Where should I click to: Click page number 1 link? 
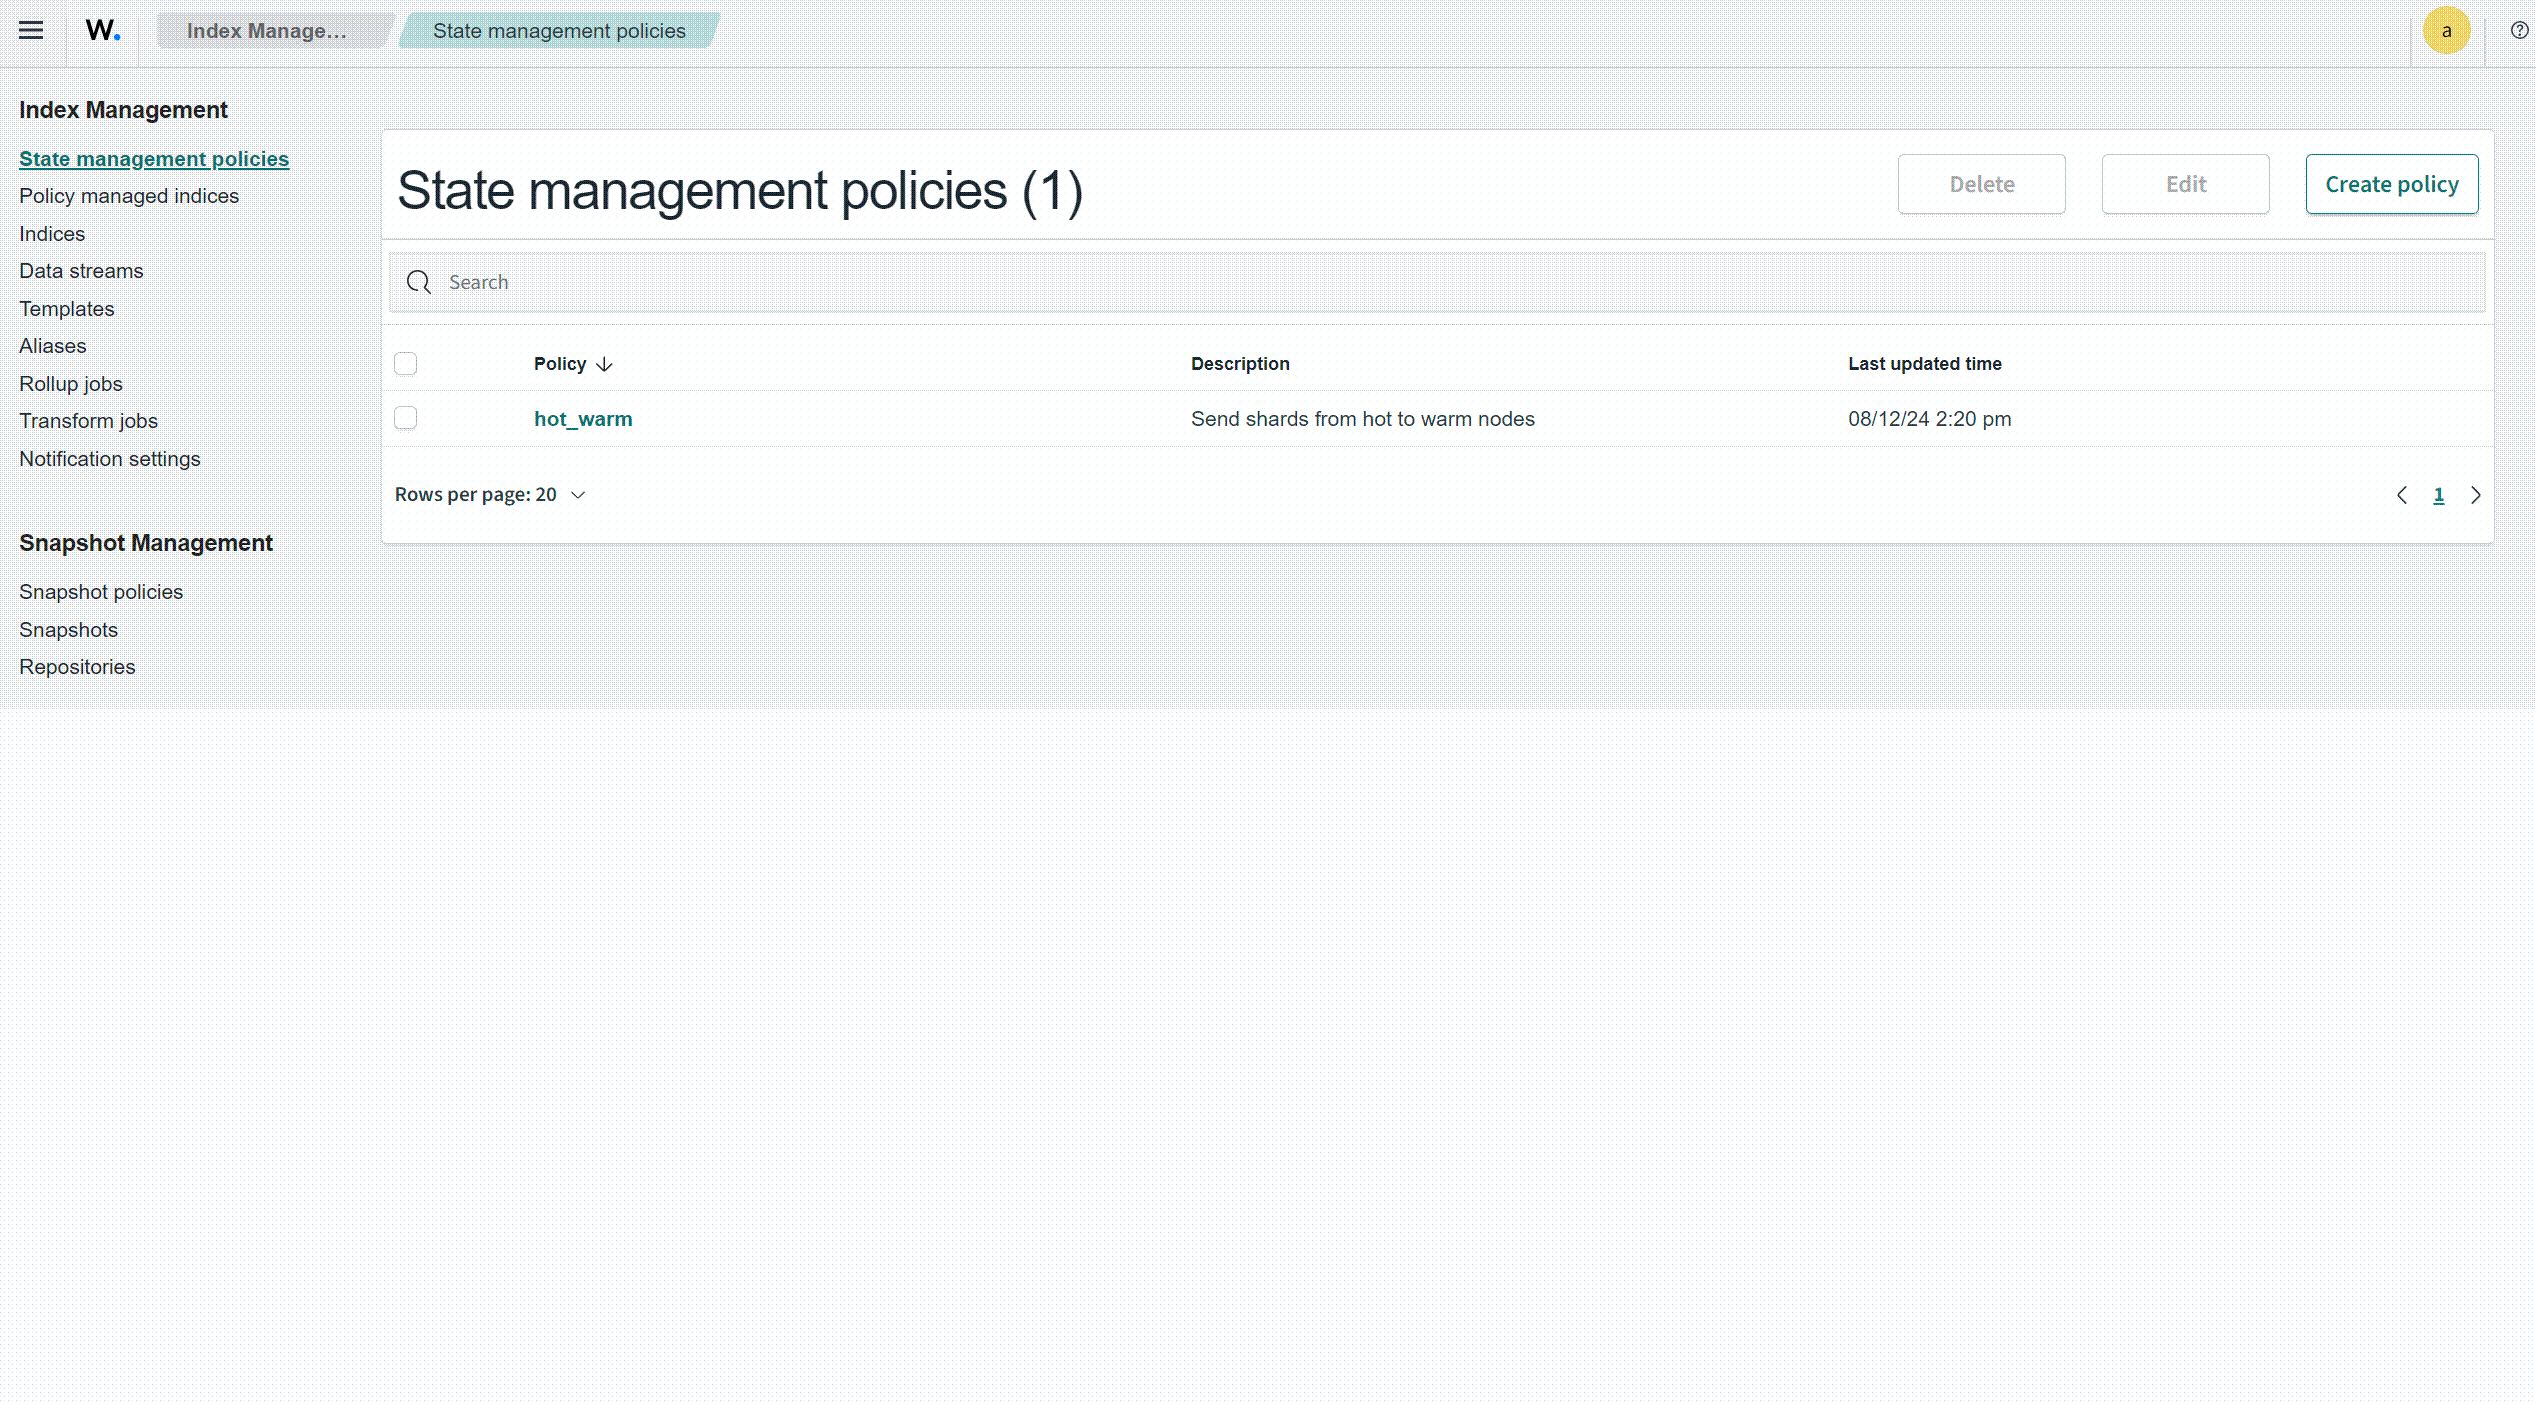coord(2439,496)
